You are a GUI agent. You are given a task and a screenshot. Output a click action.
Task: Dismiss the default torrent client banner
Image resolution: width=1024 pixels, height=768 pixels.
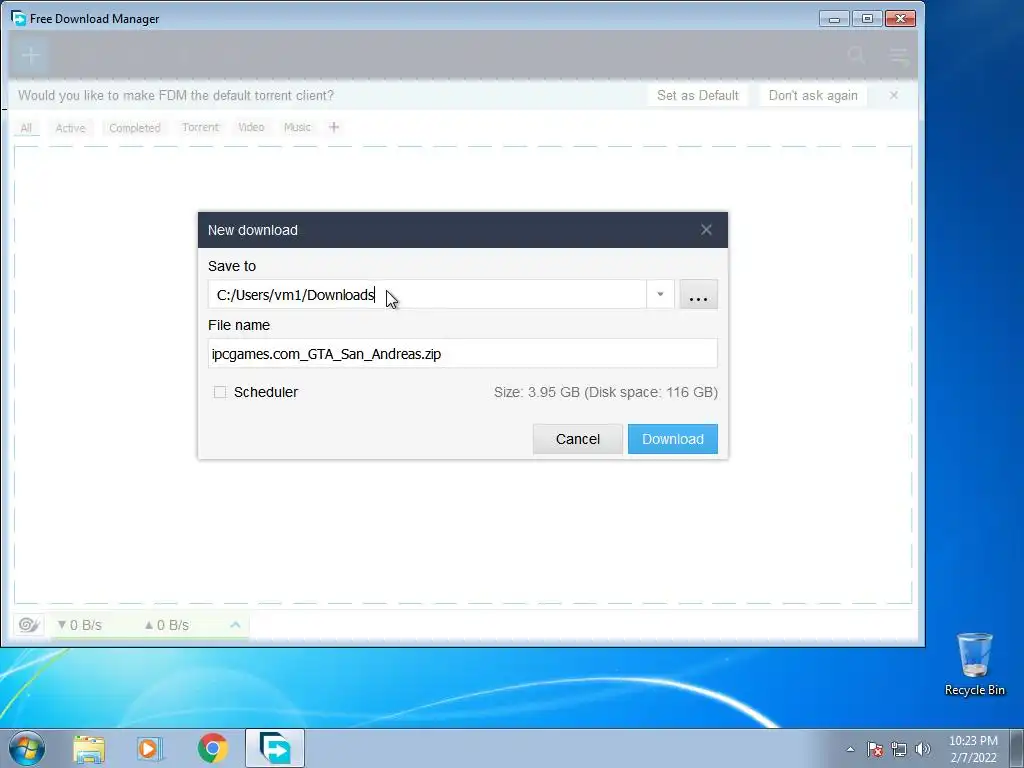[893, 95]
